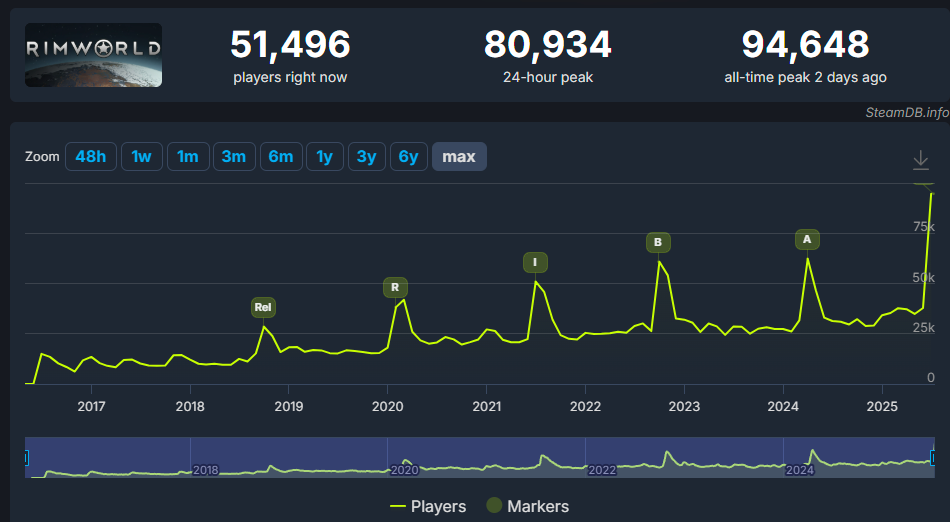Click the 'I' marker in 2021

(535, 262)
